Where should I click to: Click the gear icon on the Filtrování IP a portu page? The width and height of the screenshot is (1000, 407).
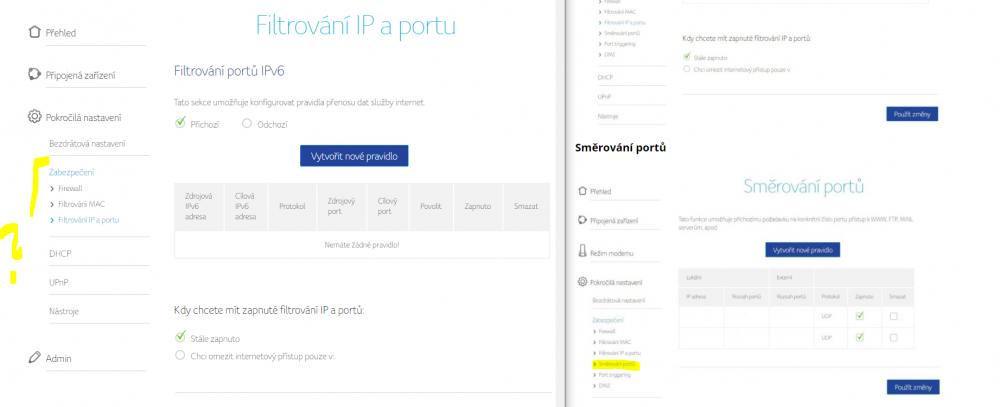click(34, 117)
